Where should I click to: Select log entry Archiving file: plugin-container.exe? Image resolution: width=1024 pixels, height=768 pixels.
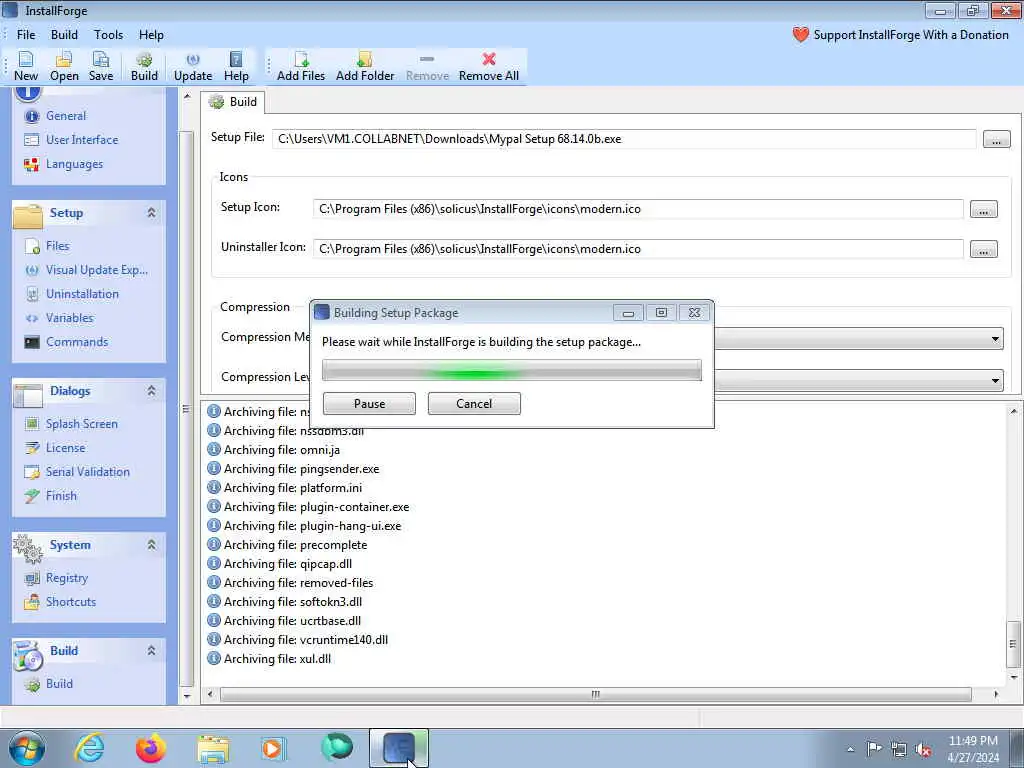pyautogui.click(x=308, y=507)
